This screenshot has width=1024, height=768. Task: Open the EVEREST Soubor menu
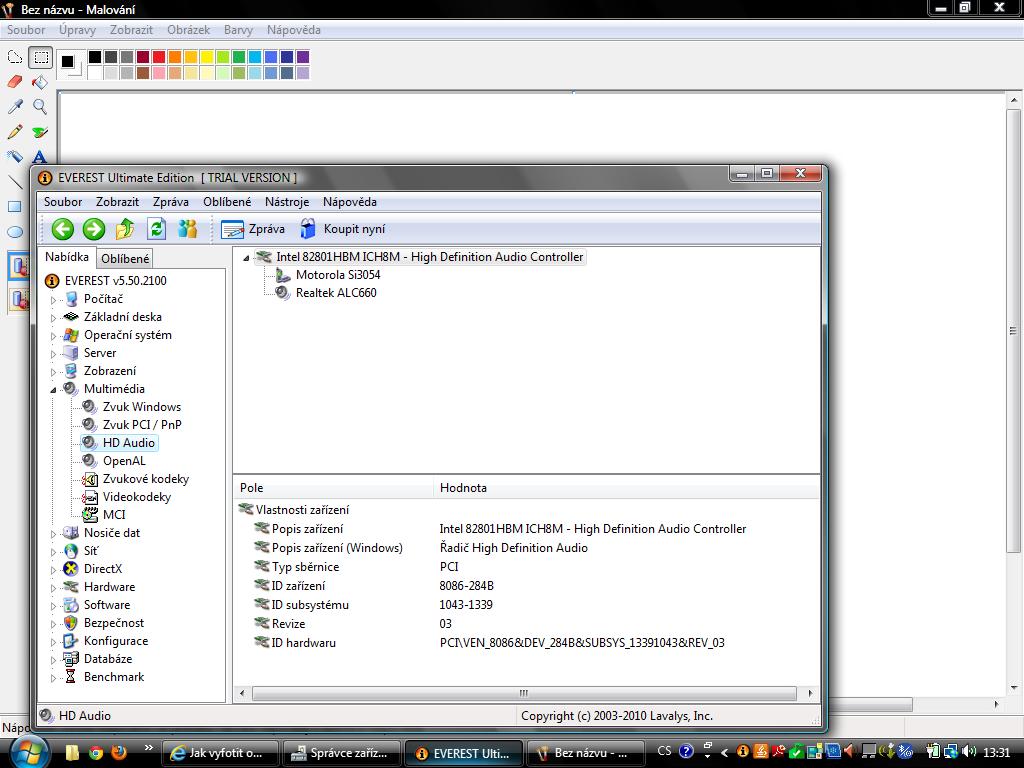(63, 202)
